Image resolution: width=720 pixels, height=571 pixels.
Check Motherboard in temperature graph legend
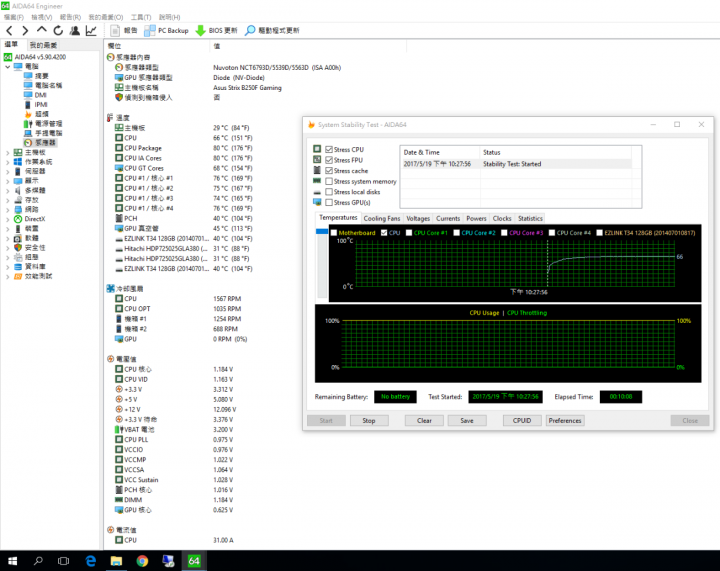coord(334,233)
